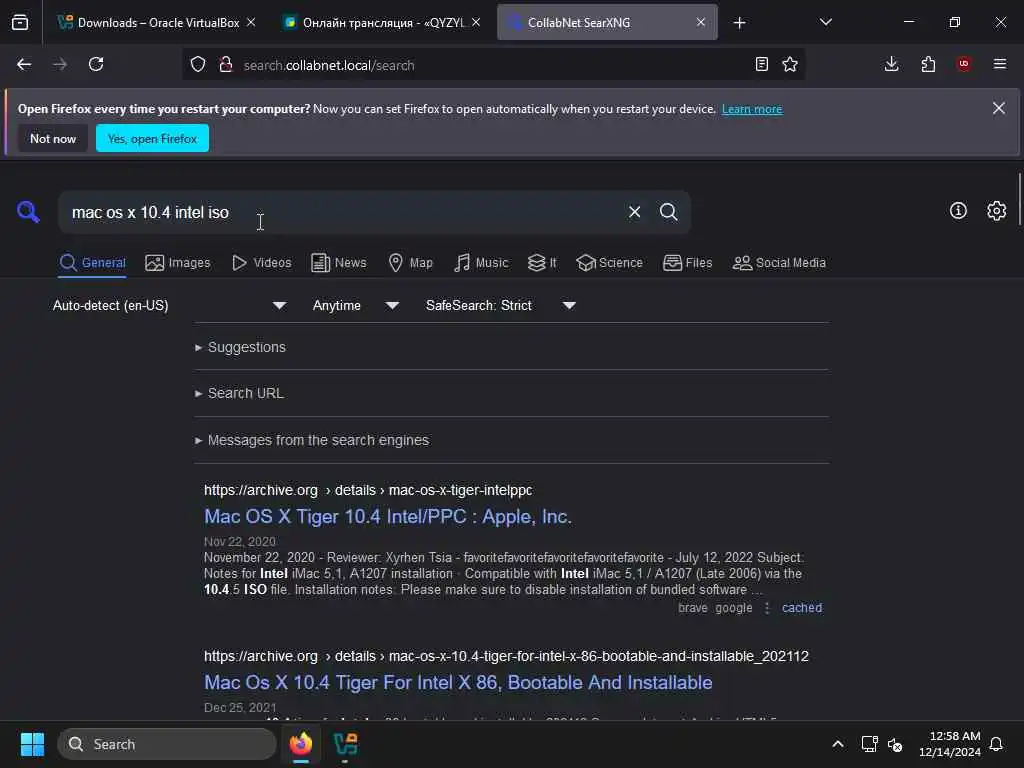Viewport: 1024px width, 768px height.
Task: Open Mac OS X Tiger 10.4 Intel/PPC result
Action: 388,517
